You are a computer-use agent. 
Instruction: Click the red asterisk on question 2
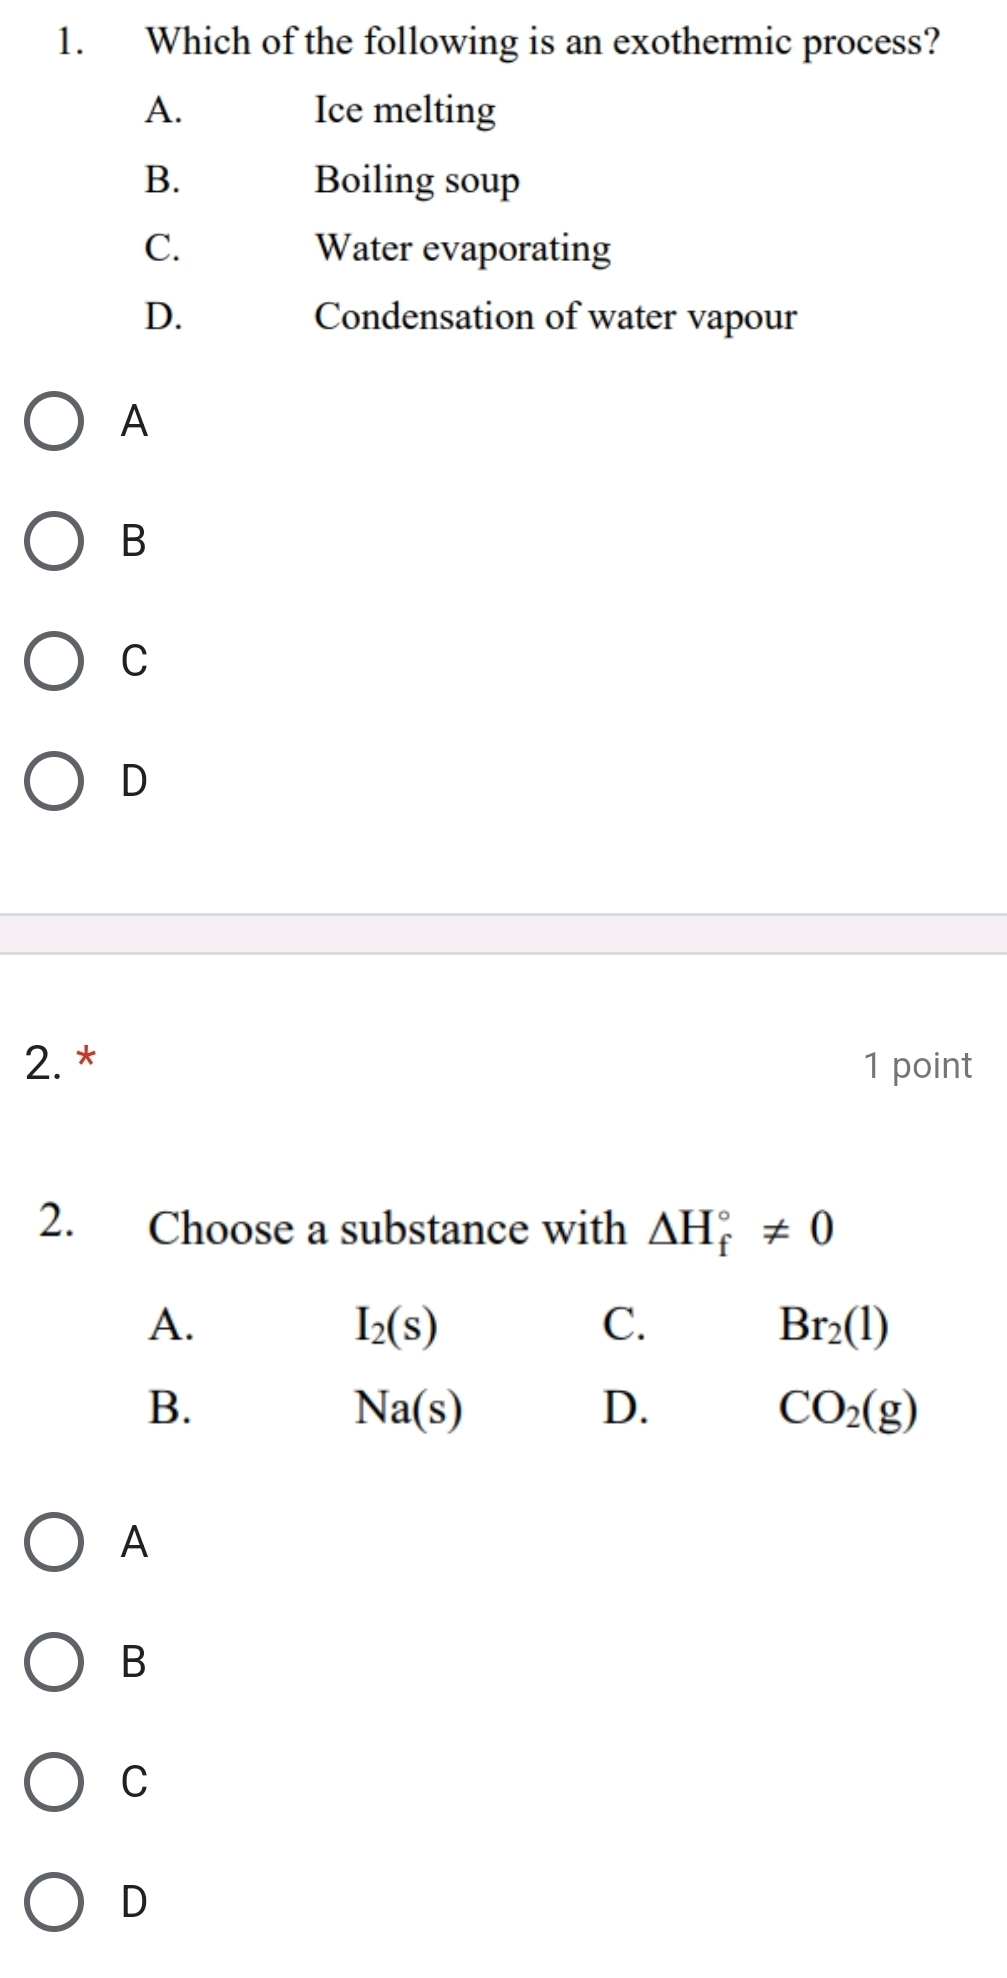point(88,1058)
